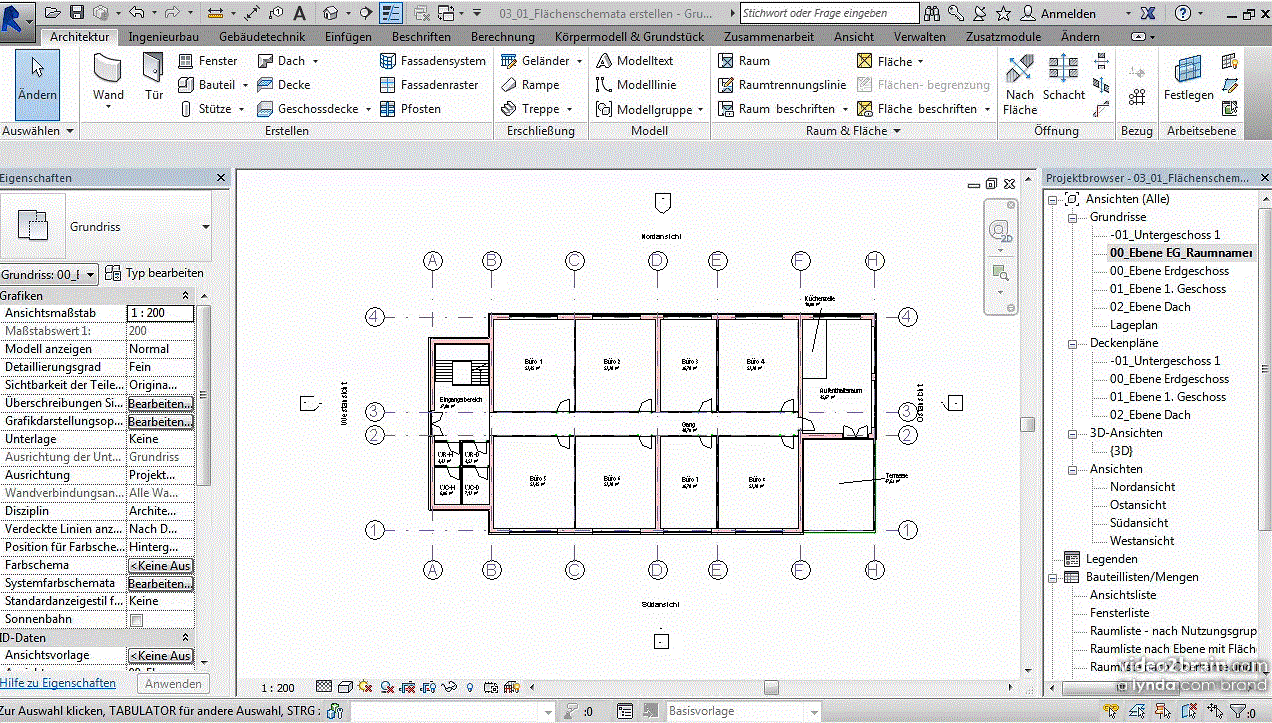Image resolution: width=1272 pixels, height=723 pixels.
Task: Collapse the ID-Daten properties section
Action: click(185, 638)
